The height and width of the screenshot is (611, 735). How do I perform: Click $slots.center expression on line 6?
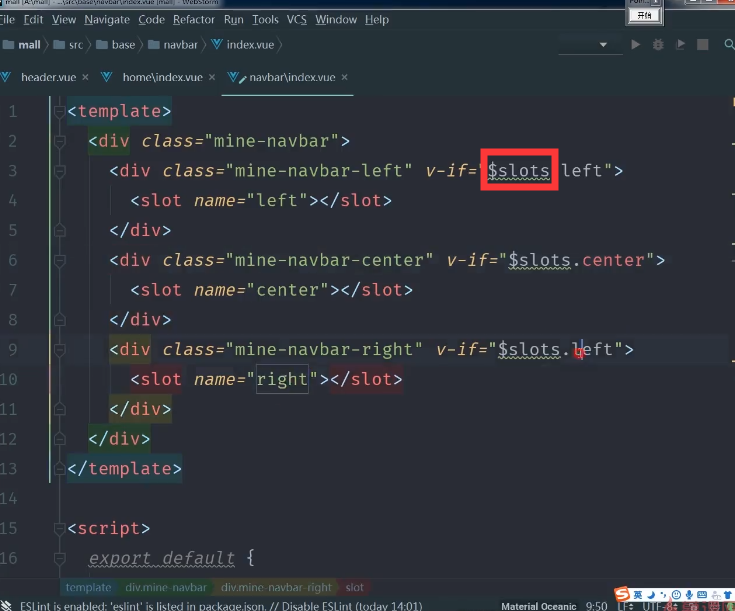point(577,261)
